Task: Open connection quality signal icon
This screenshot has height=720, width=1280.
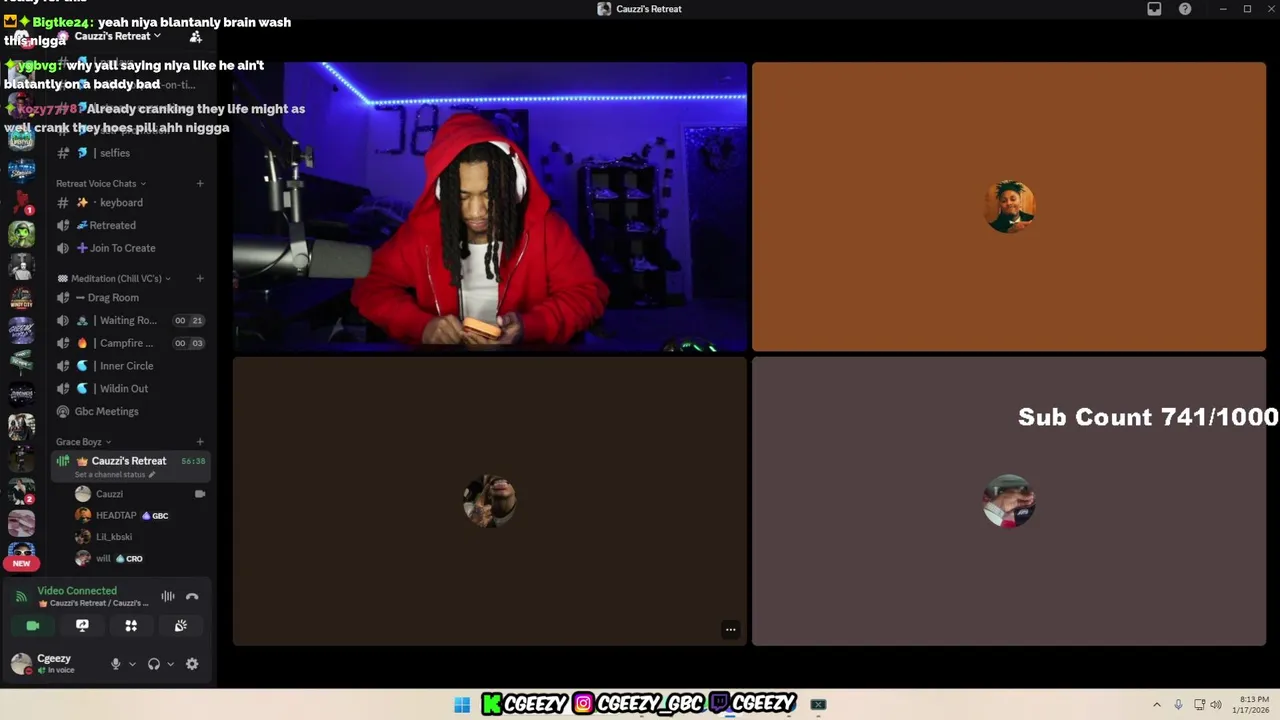Action: 21,597
